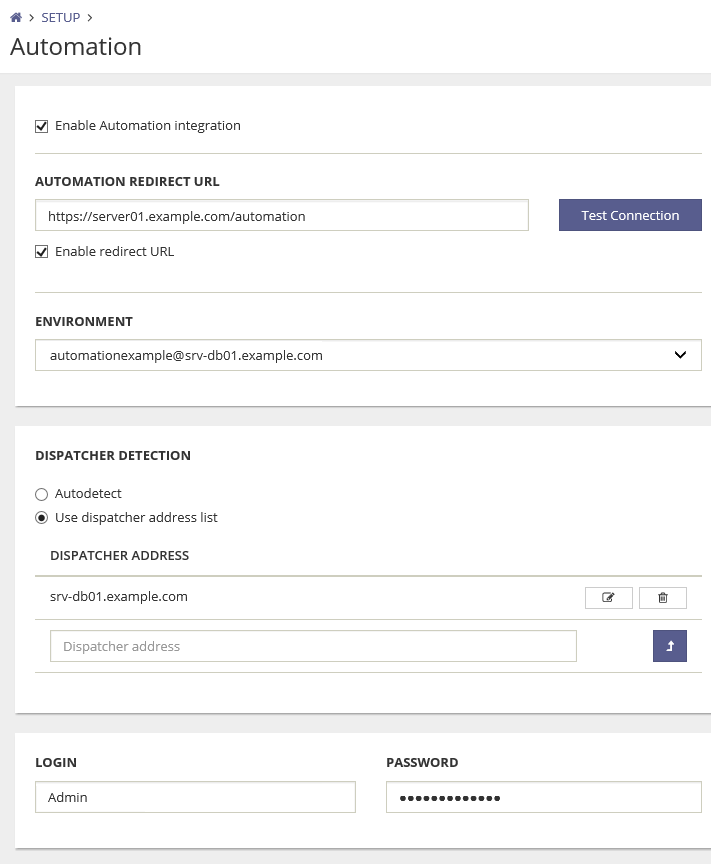
Task: Delete the srv-db01.example.com dispatcher address
Action: click(662, 598)
